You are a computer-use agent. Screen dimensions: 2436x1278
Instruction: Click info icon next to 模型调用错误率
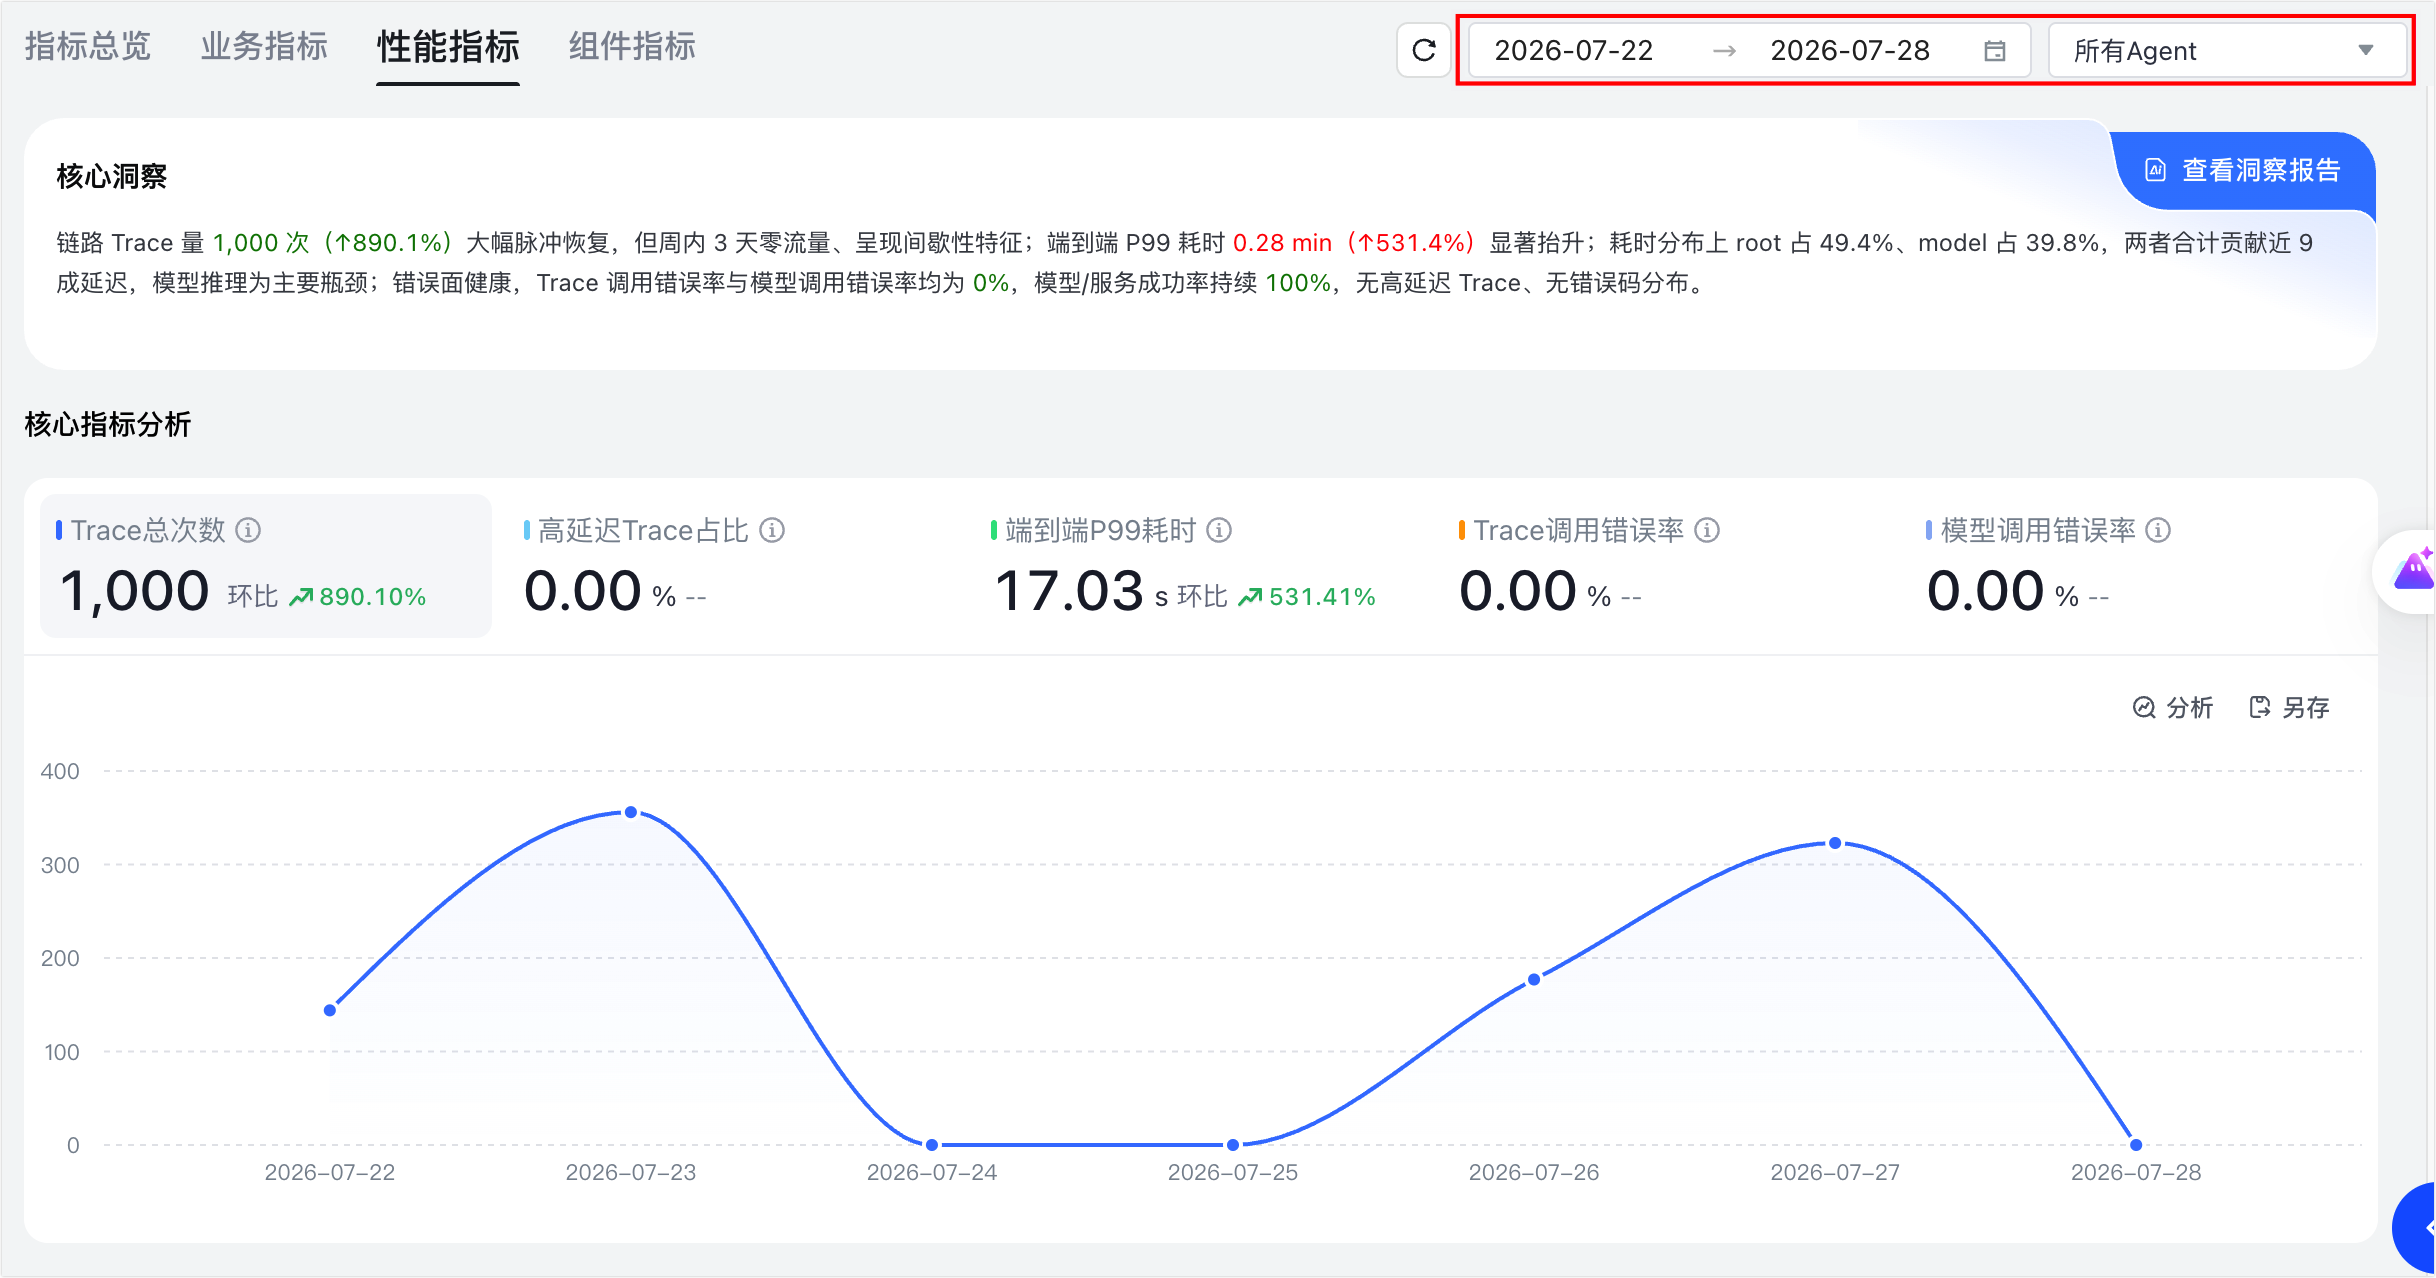point(2158,530)
